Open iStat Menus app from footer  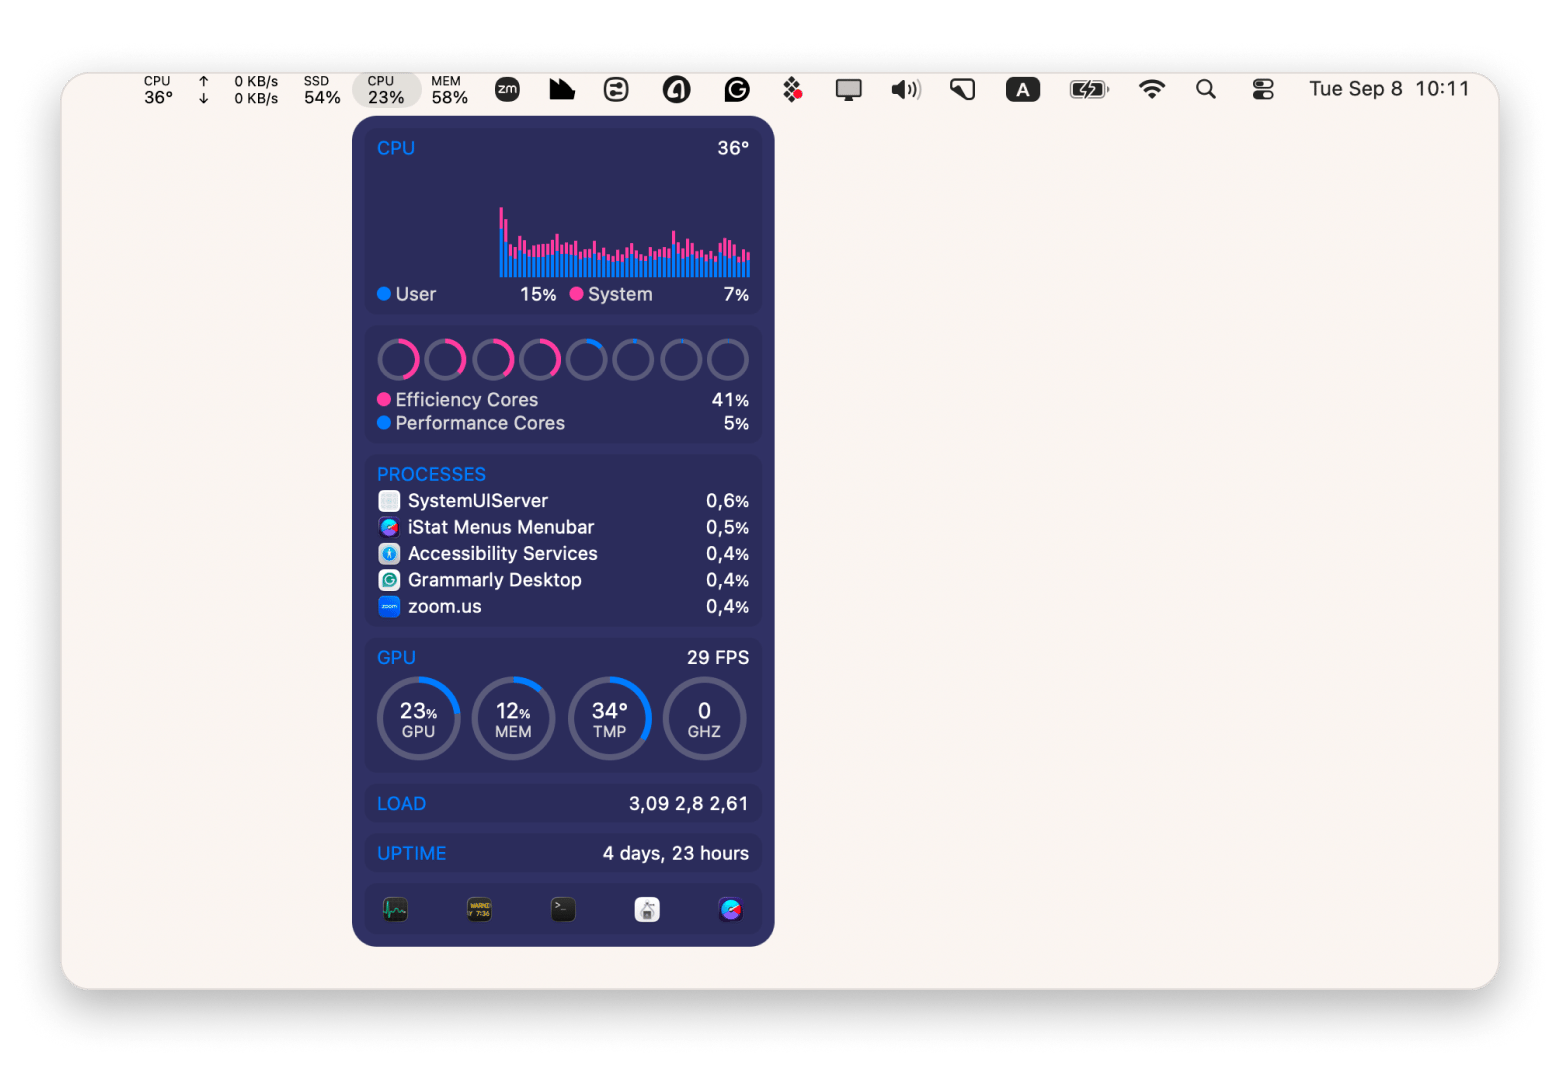pyautogui.click(x=731, y=909)
